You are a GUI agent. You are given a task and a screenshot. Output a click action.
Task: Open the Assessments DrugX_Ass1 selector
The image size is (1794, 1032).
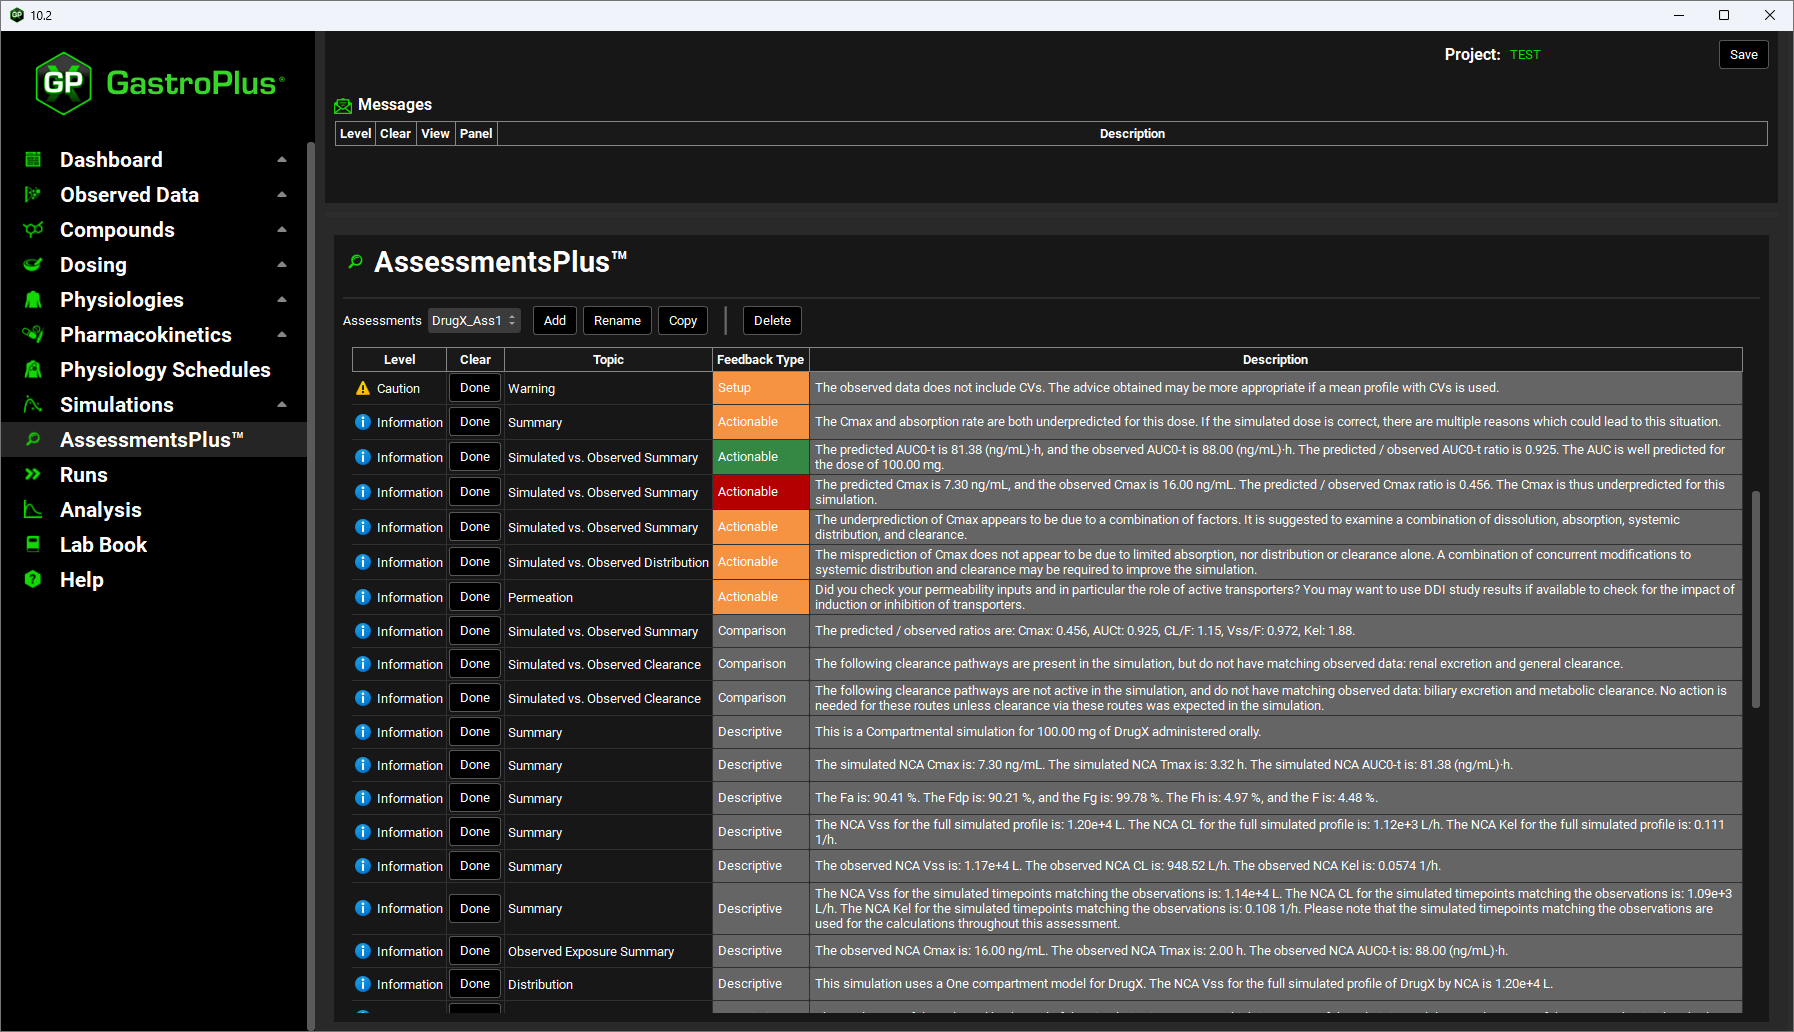pos(474,321)
